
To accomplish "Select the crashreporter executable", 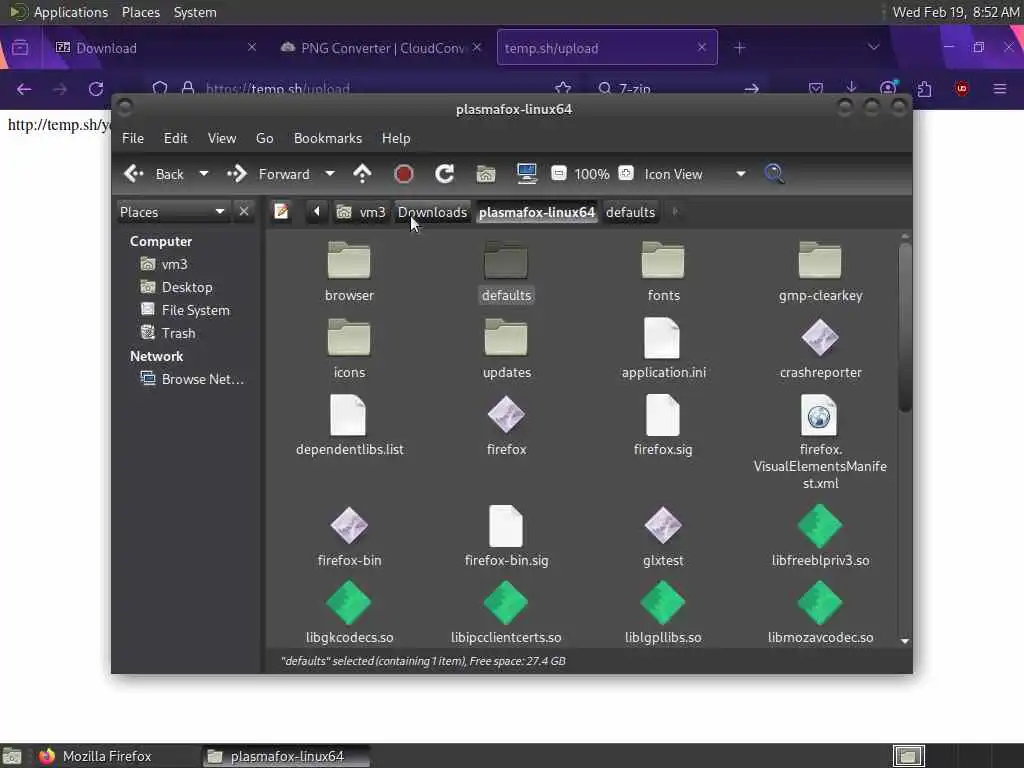I will click(x=820, y=349).
